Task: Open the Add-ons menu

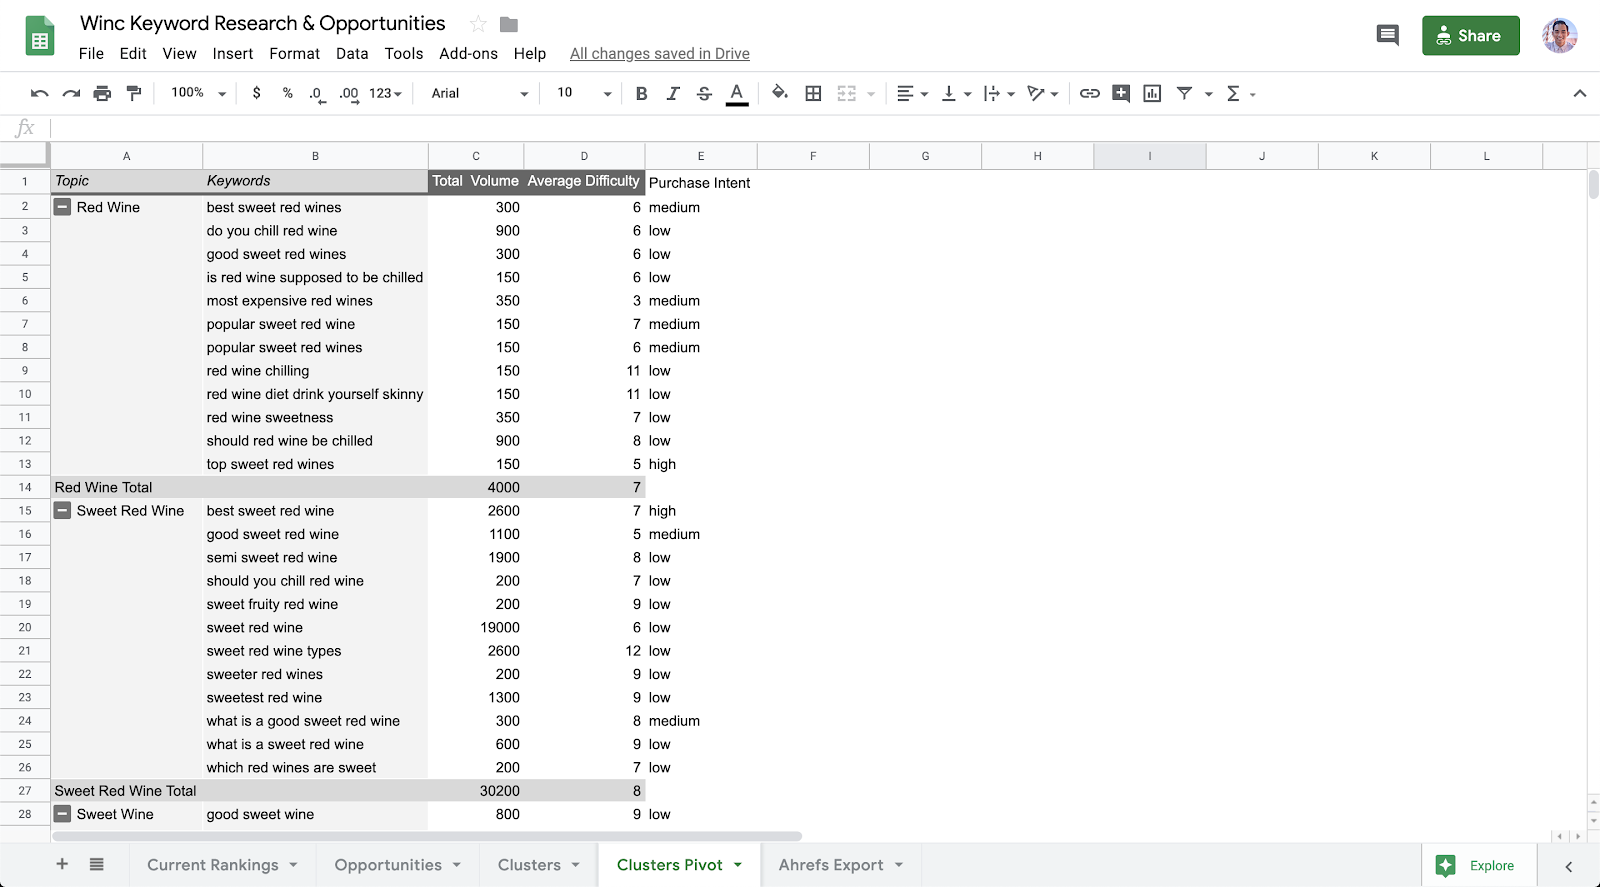Action: tap(468, 54)
